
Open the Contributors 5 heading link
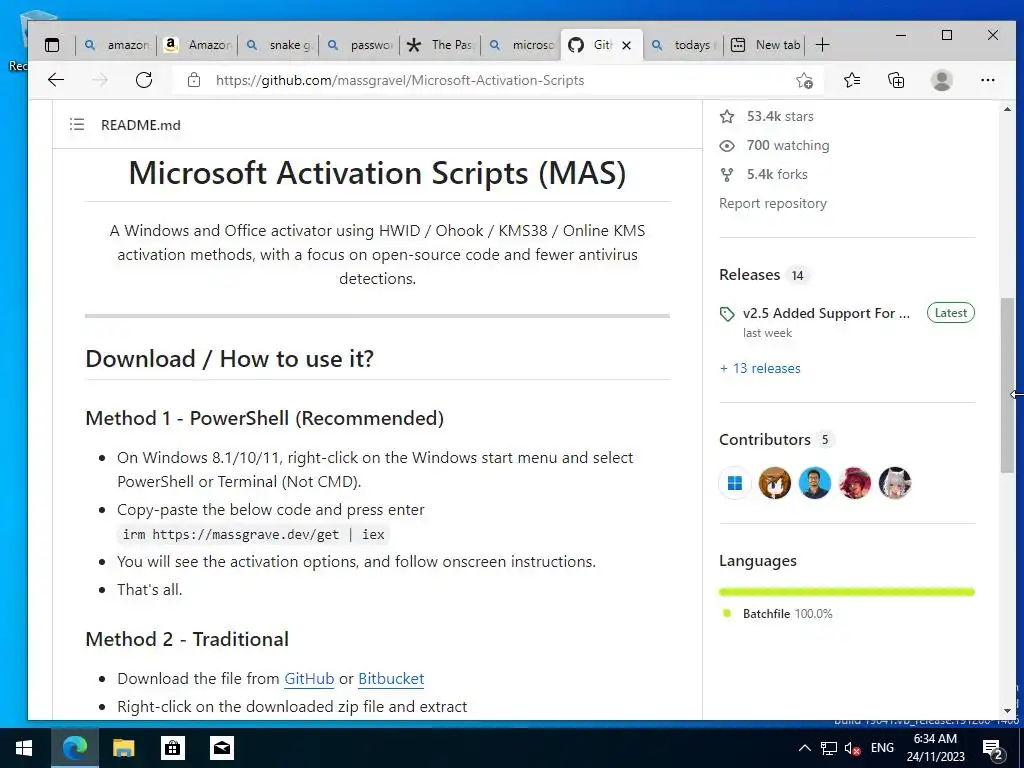pos(776,440)
